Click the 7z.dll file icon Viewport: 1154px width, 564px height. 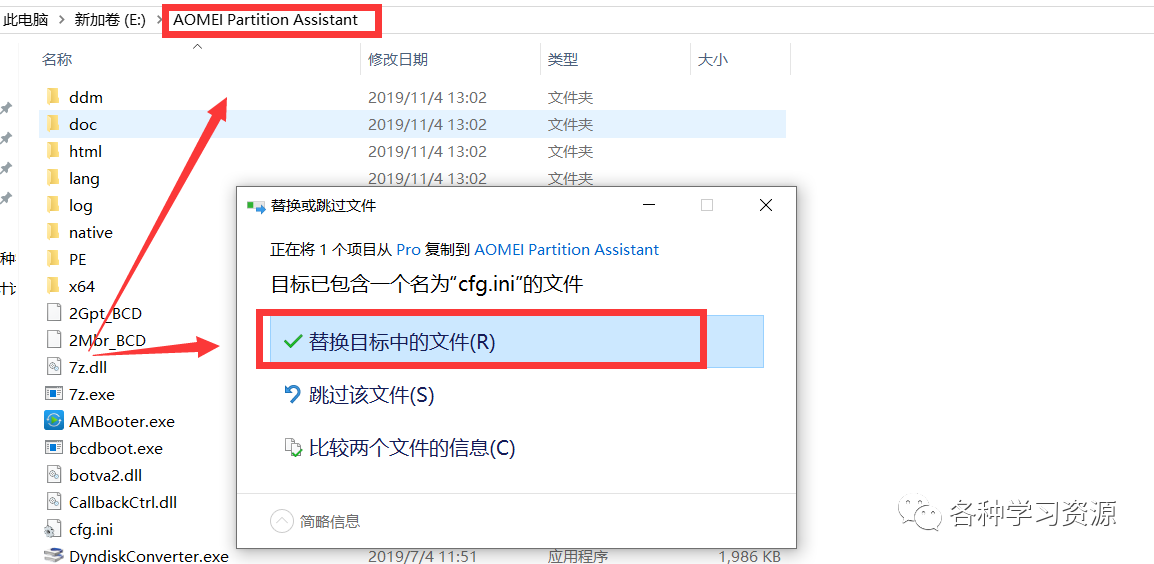tap(53, 367)
